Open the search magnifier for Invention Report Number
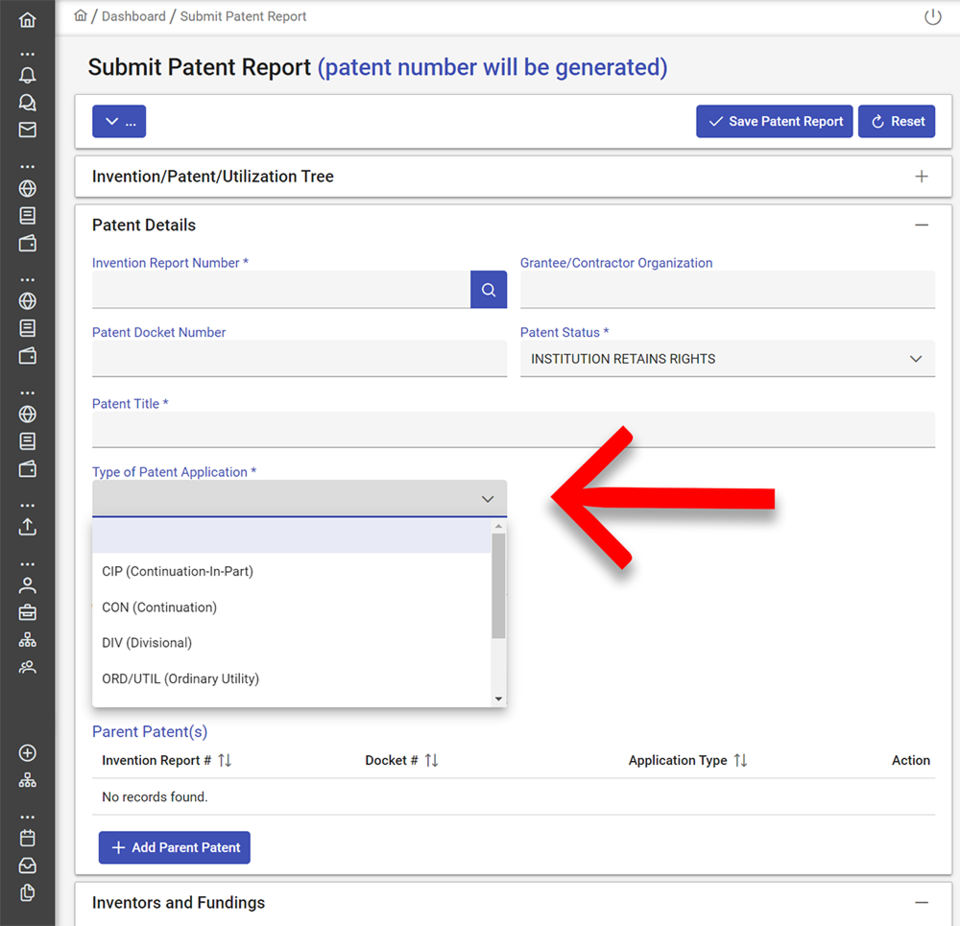 pos(488,289)
